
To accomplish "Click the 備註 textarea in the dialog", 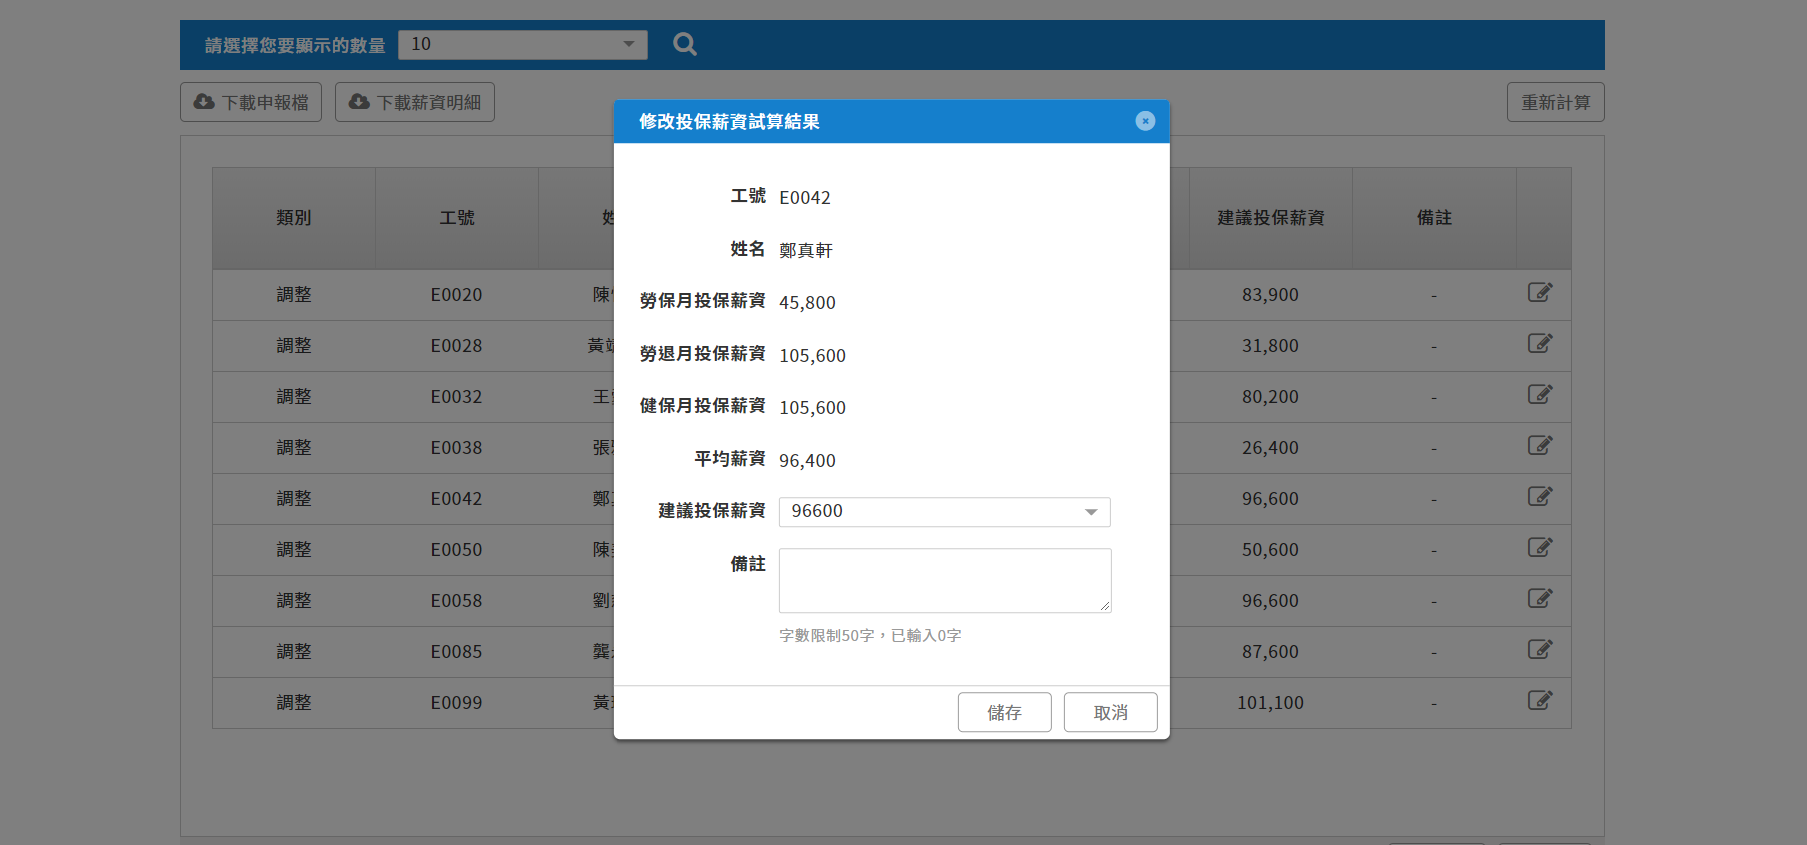I will point(945,580).
